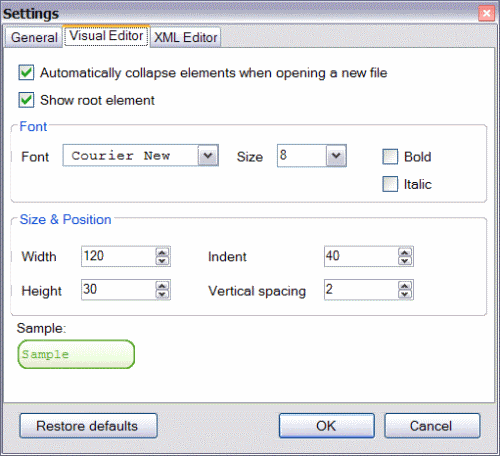Increase Vertical spacing with up arrow
The height and width of the screenshot is (456, 500).
405,286
